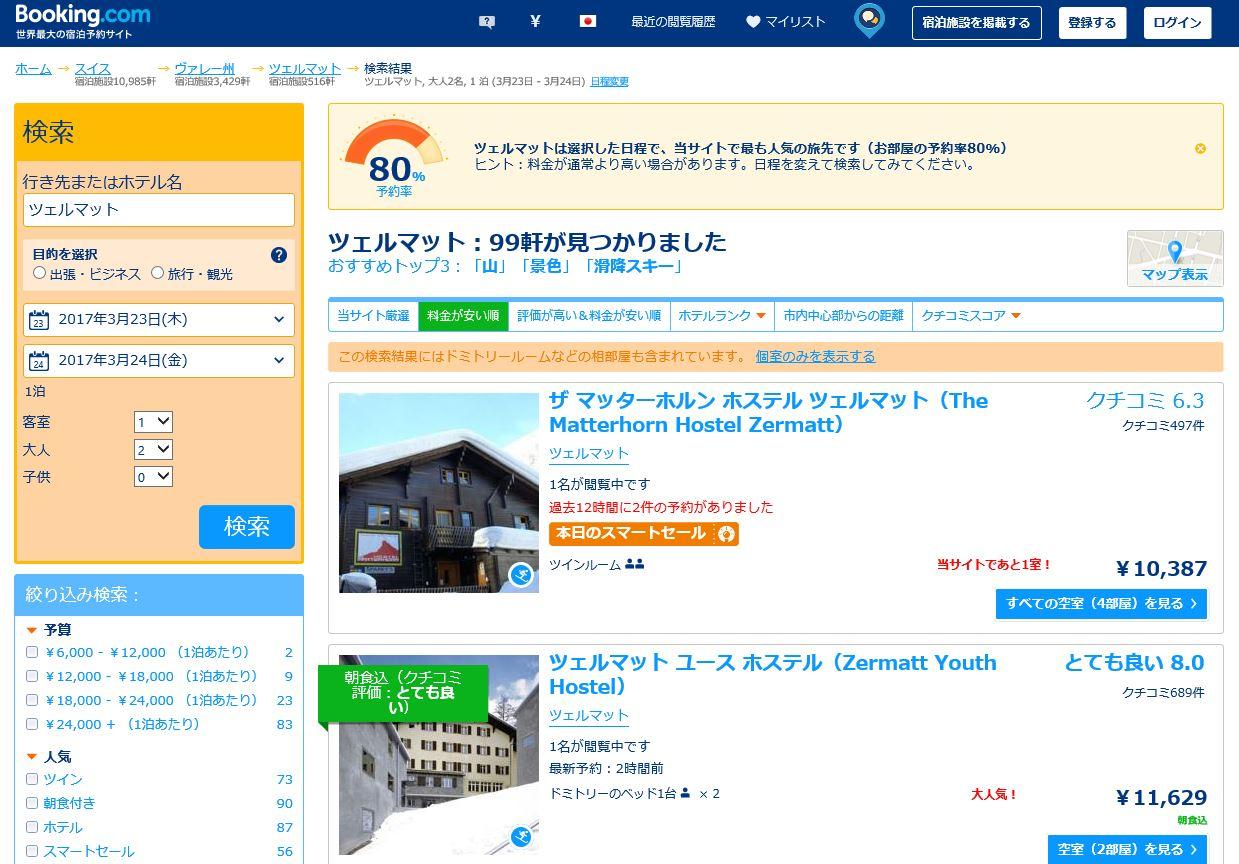Click the 登録する button
1239x864 pixels.
coord(1092,23)
